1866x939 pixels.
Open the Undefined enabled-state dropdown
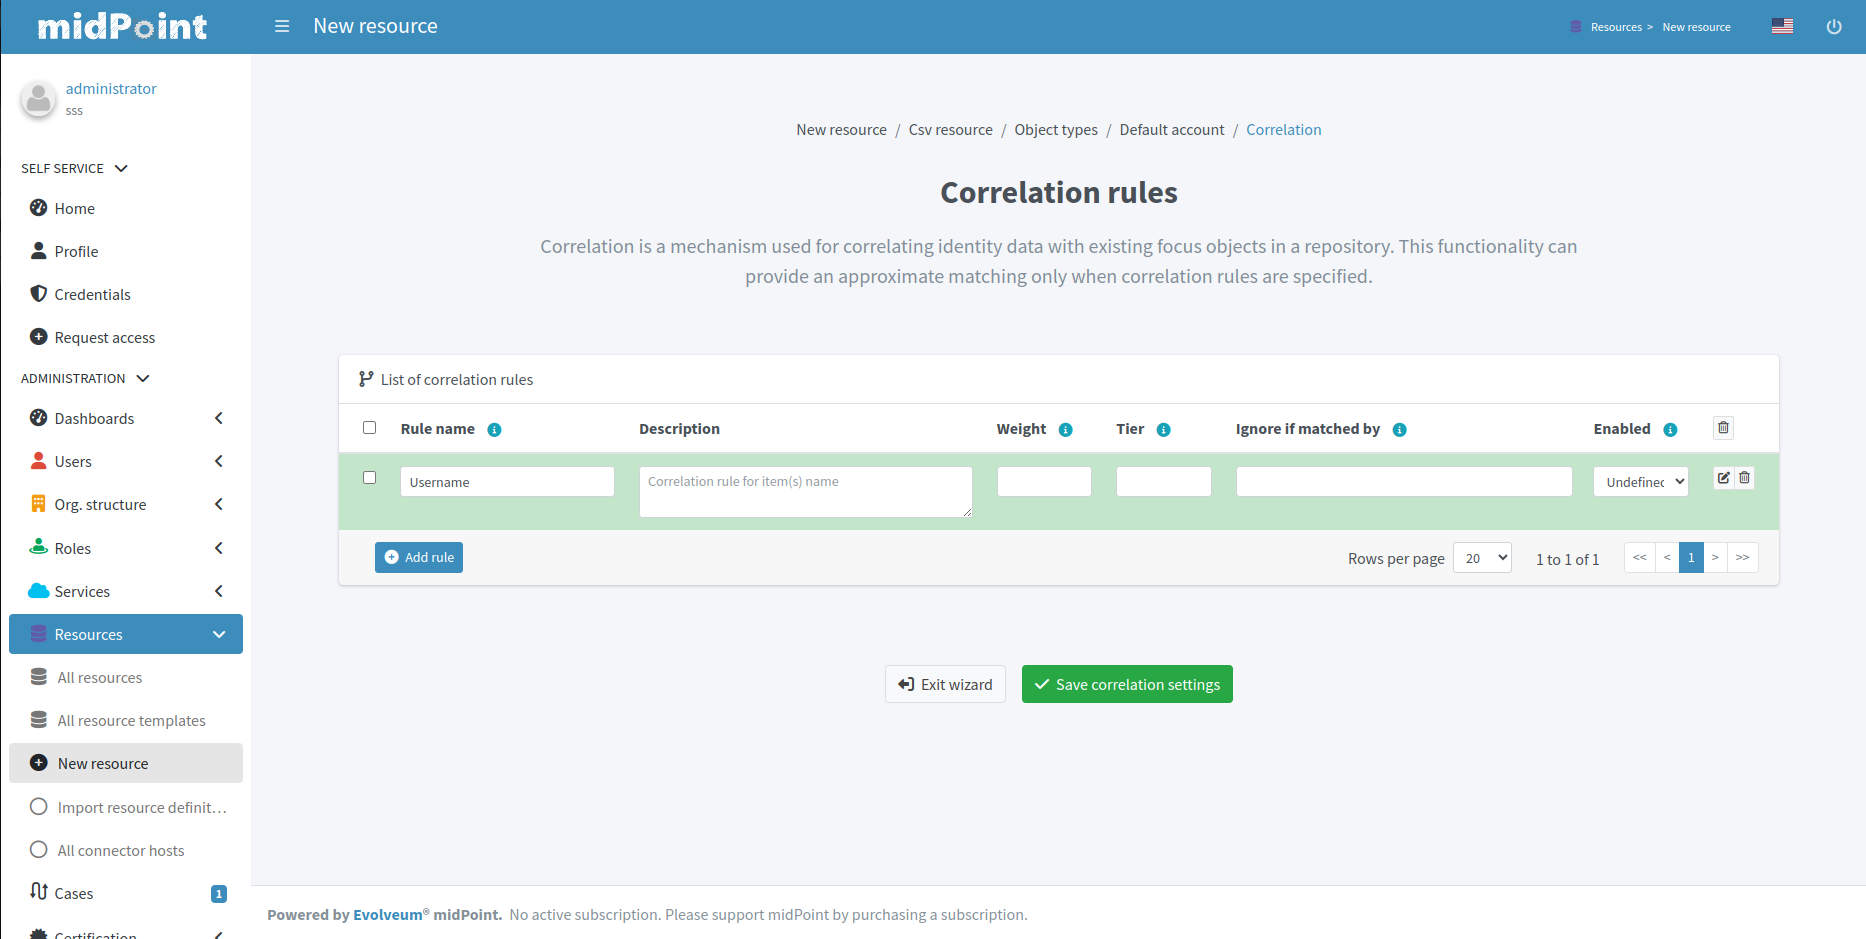(x=1640, y=481)
